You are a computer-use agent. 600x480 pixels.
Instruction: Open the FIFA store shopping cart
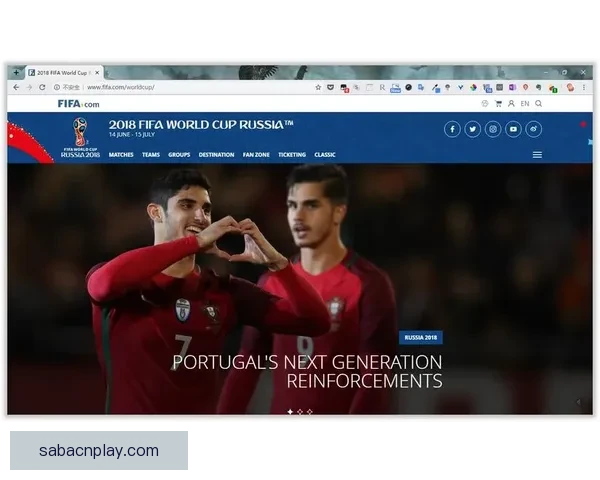(498, 103)
